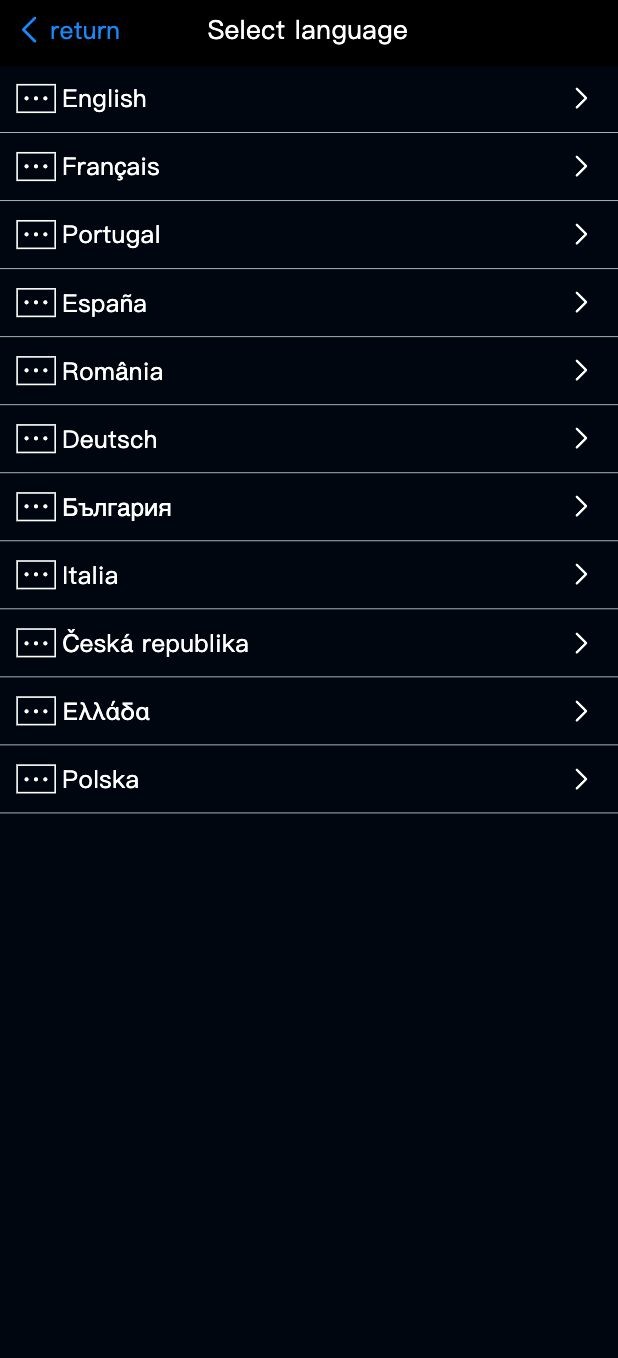This screenshot has height=1358, width=618.
Task: Click the keyboard icon beside Polska
Action: point(36,779)
